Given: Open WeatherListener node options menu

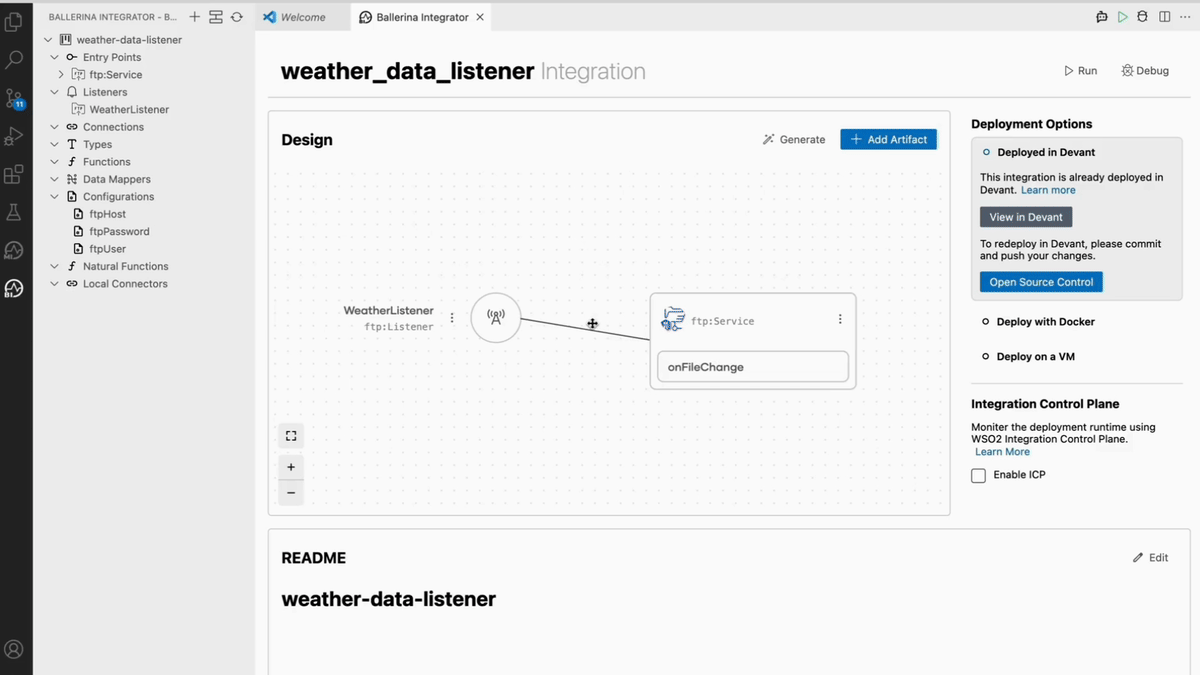Looking at the screenshot, I should point(452,318).
